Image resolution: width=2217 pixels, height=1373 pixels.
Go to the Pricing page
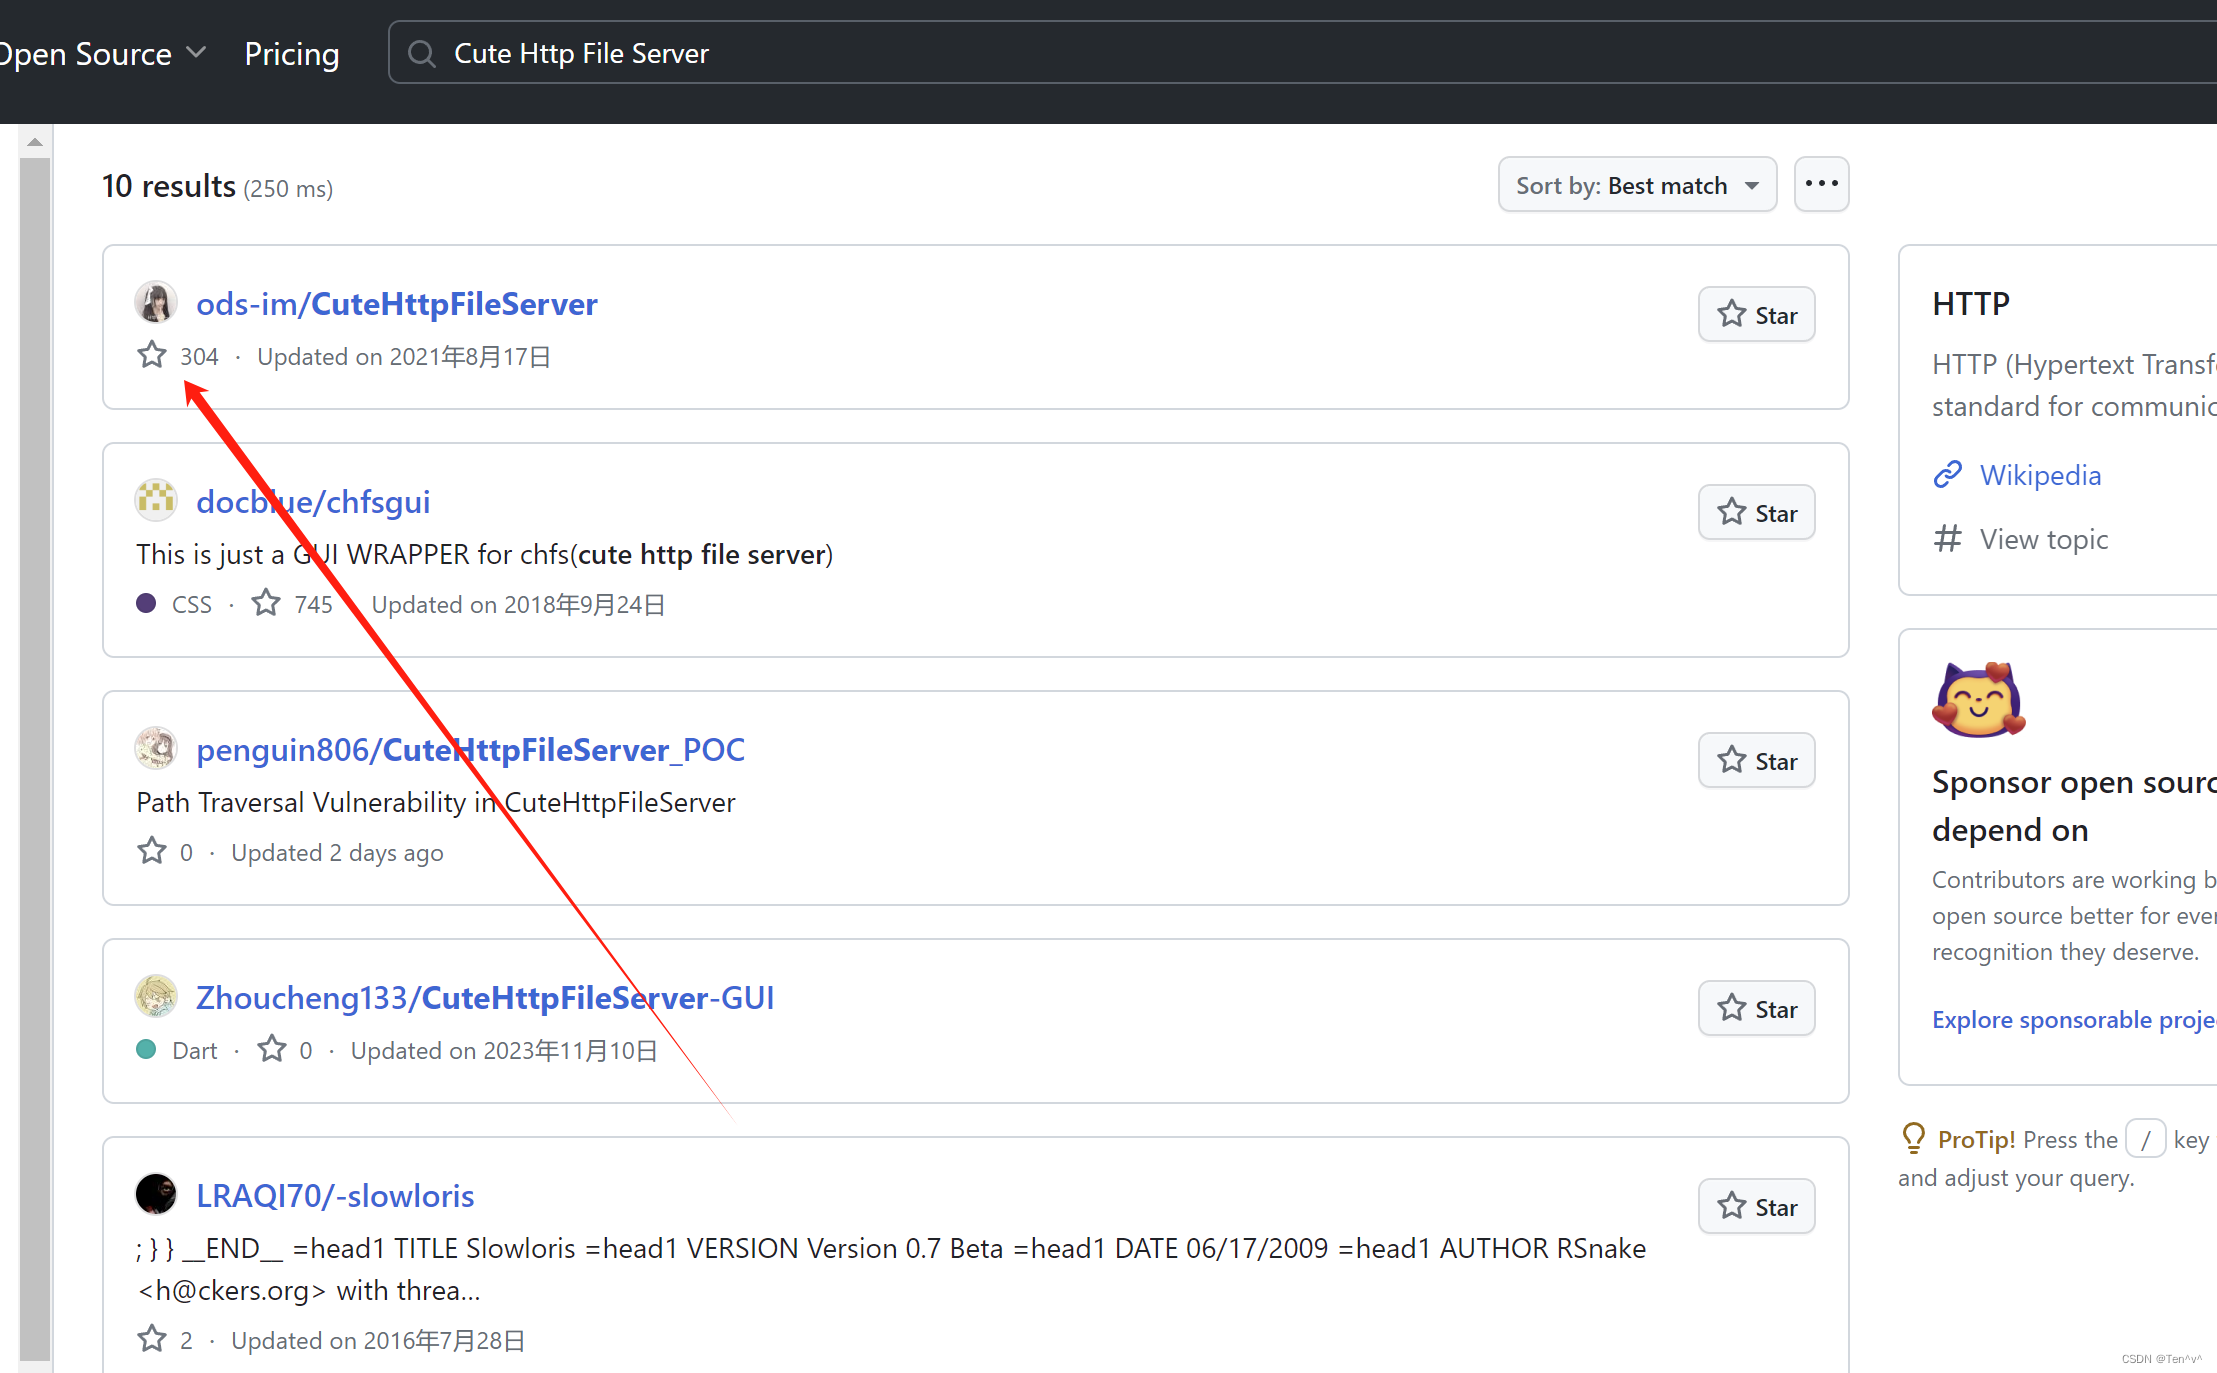coord(292,53)
